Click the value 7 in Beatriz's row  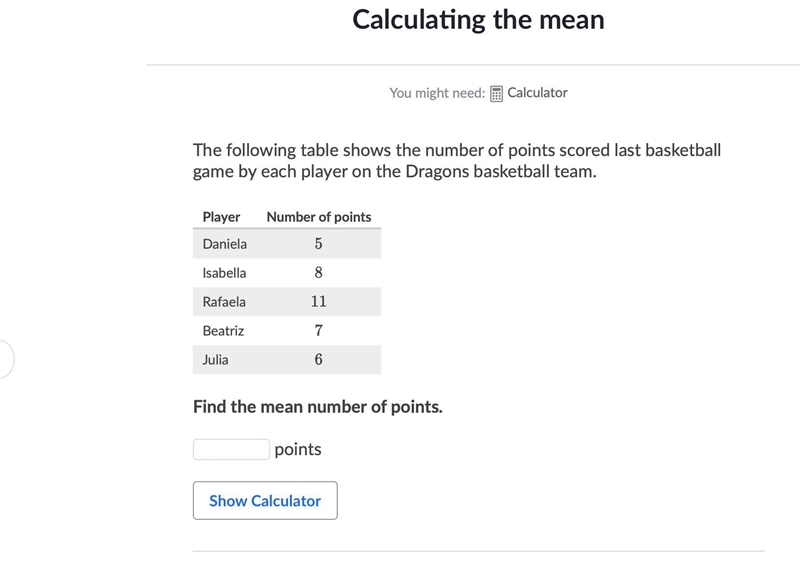coord(318,330)
